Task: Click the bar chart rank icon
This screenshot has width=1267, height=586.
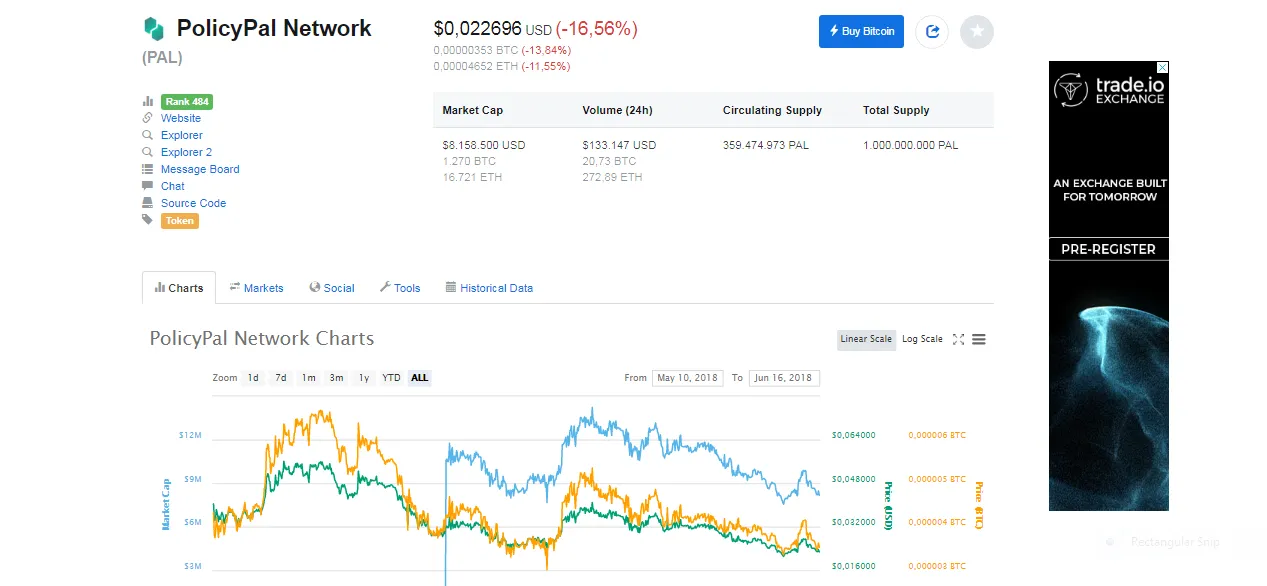Action: (x=148, y=101)
